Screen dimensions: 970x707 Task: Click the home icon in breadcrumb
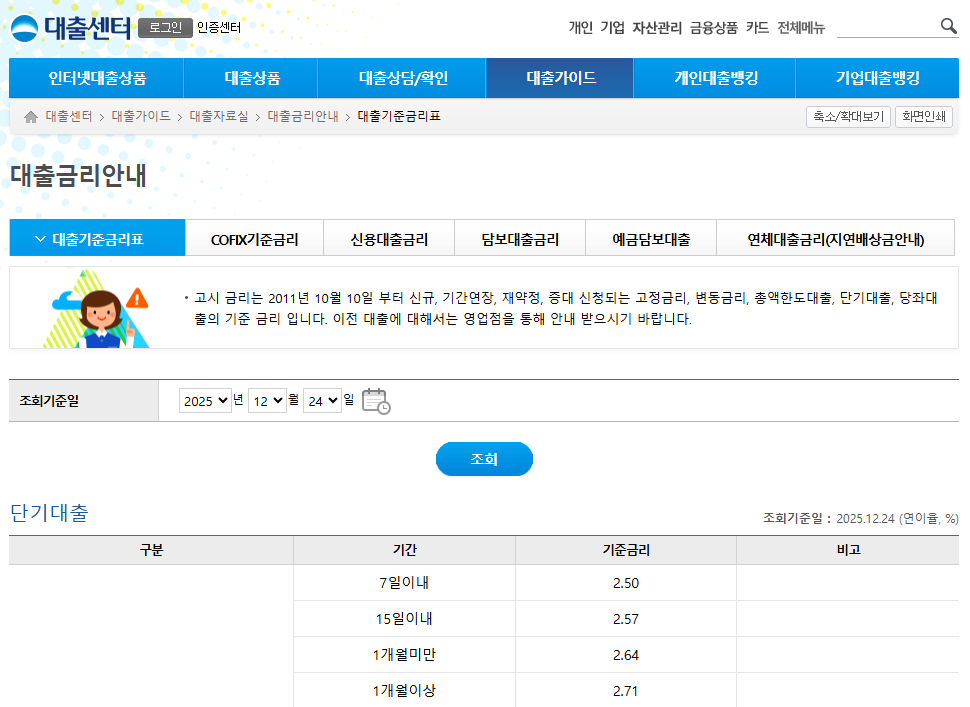31,117
